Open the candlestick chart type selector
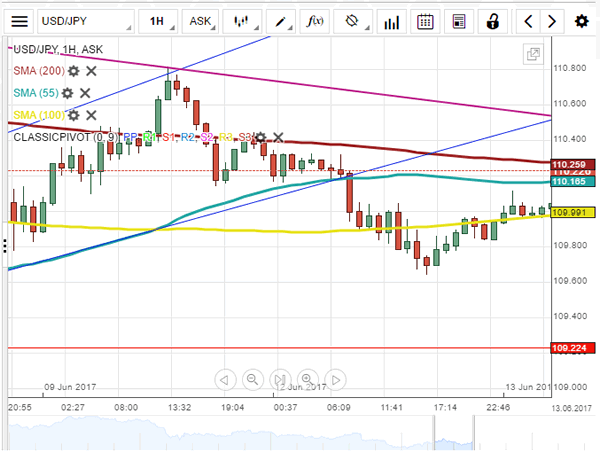 point(240,20)
